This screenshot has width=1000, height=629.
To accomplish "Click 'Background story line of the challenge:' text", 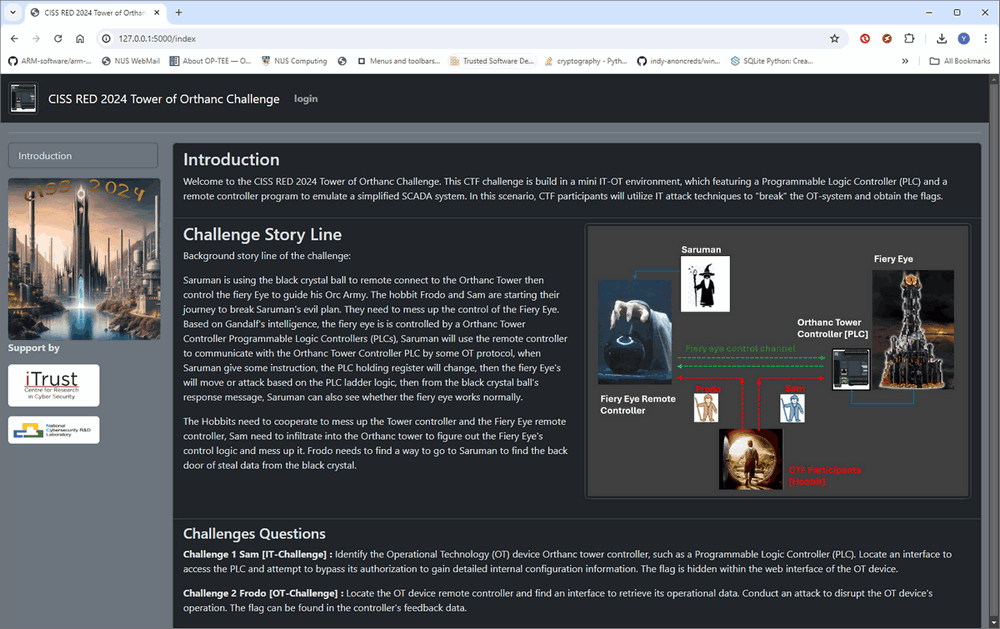I will (267, 256).
